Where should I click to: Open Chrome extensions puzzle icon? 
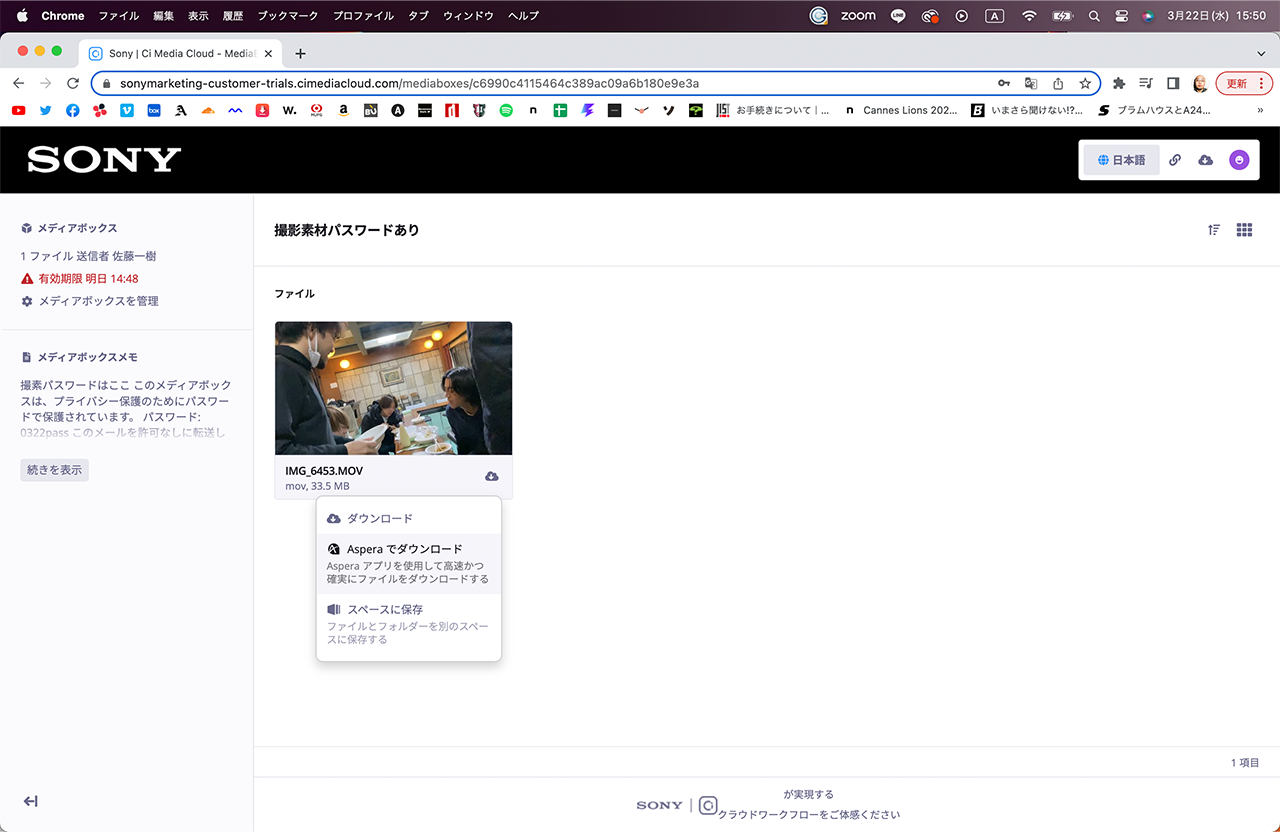pos(1119,84)
